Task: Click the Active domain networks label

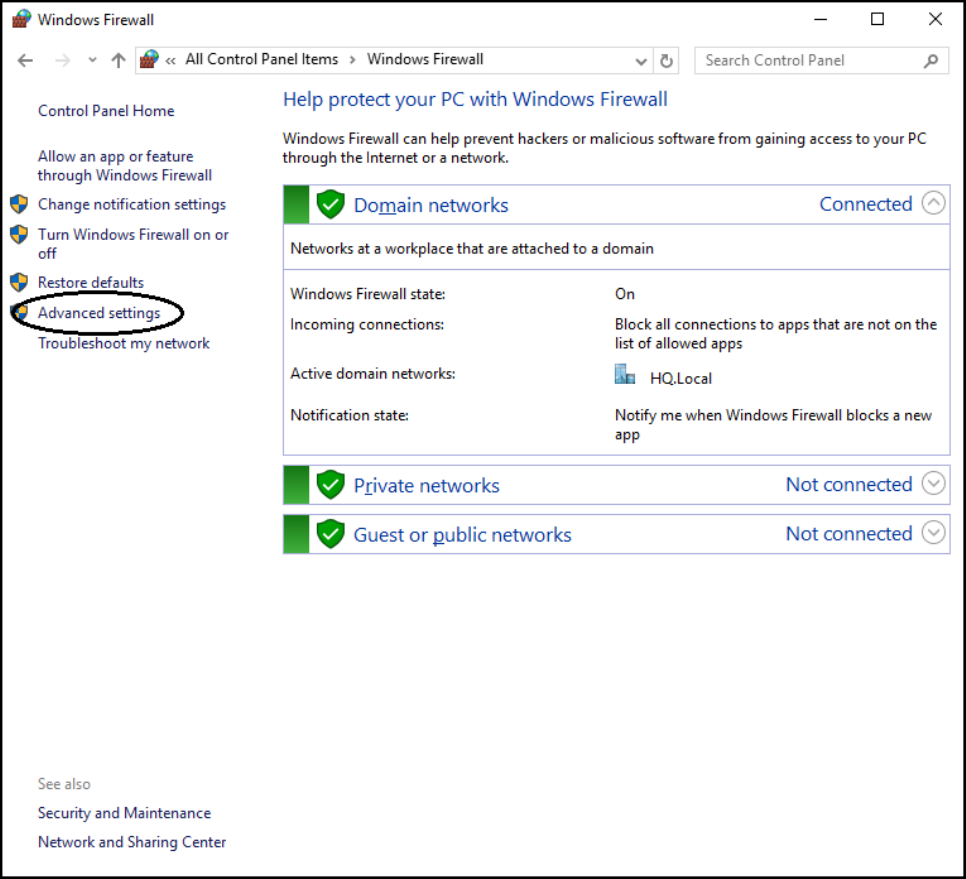Action: (373, 374)
